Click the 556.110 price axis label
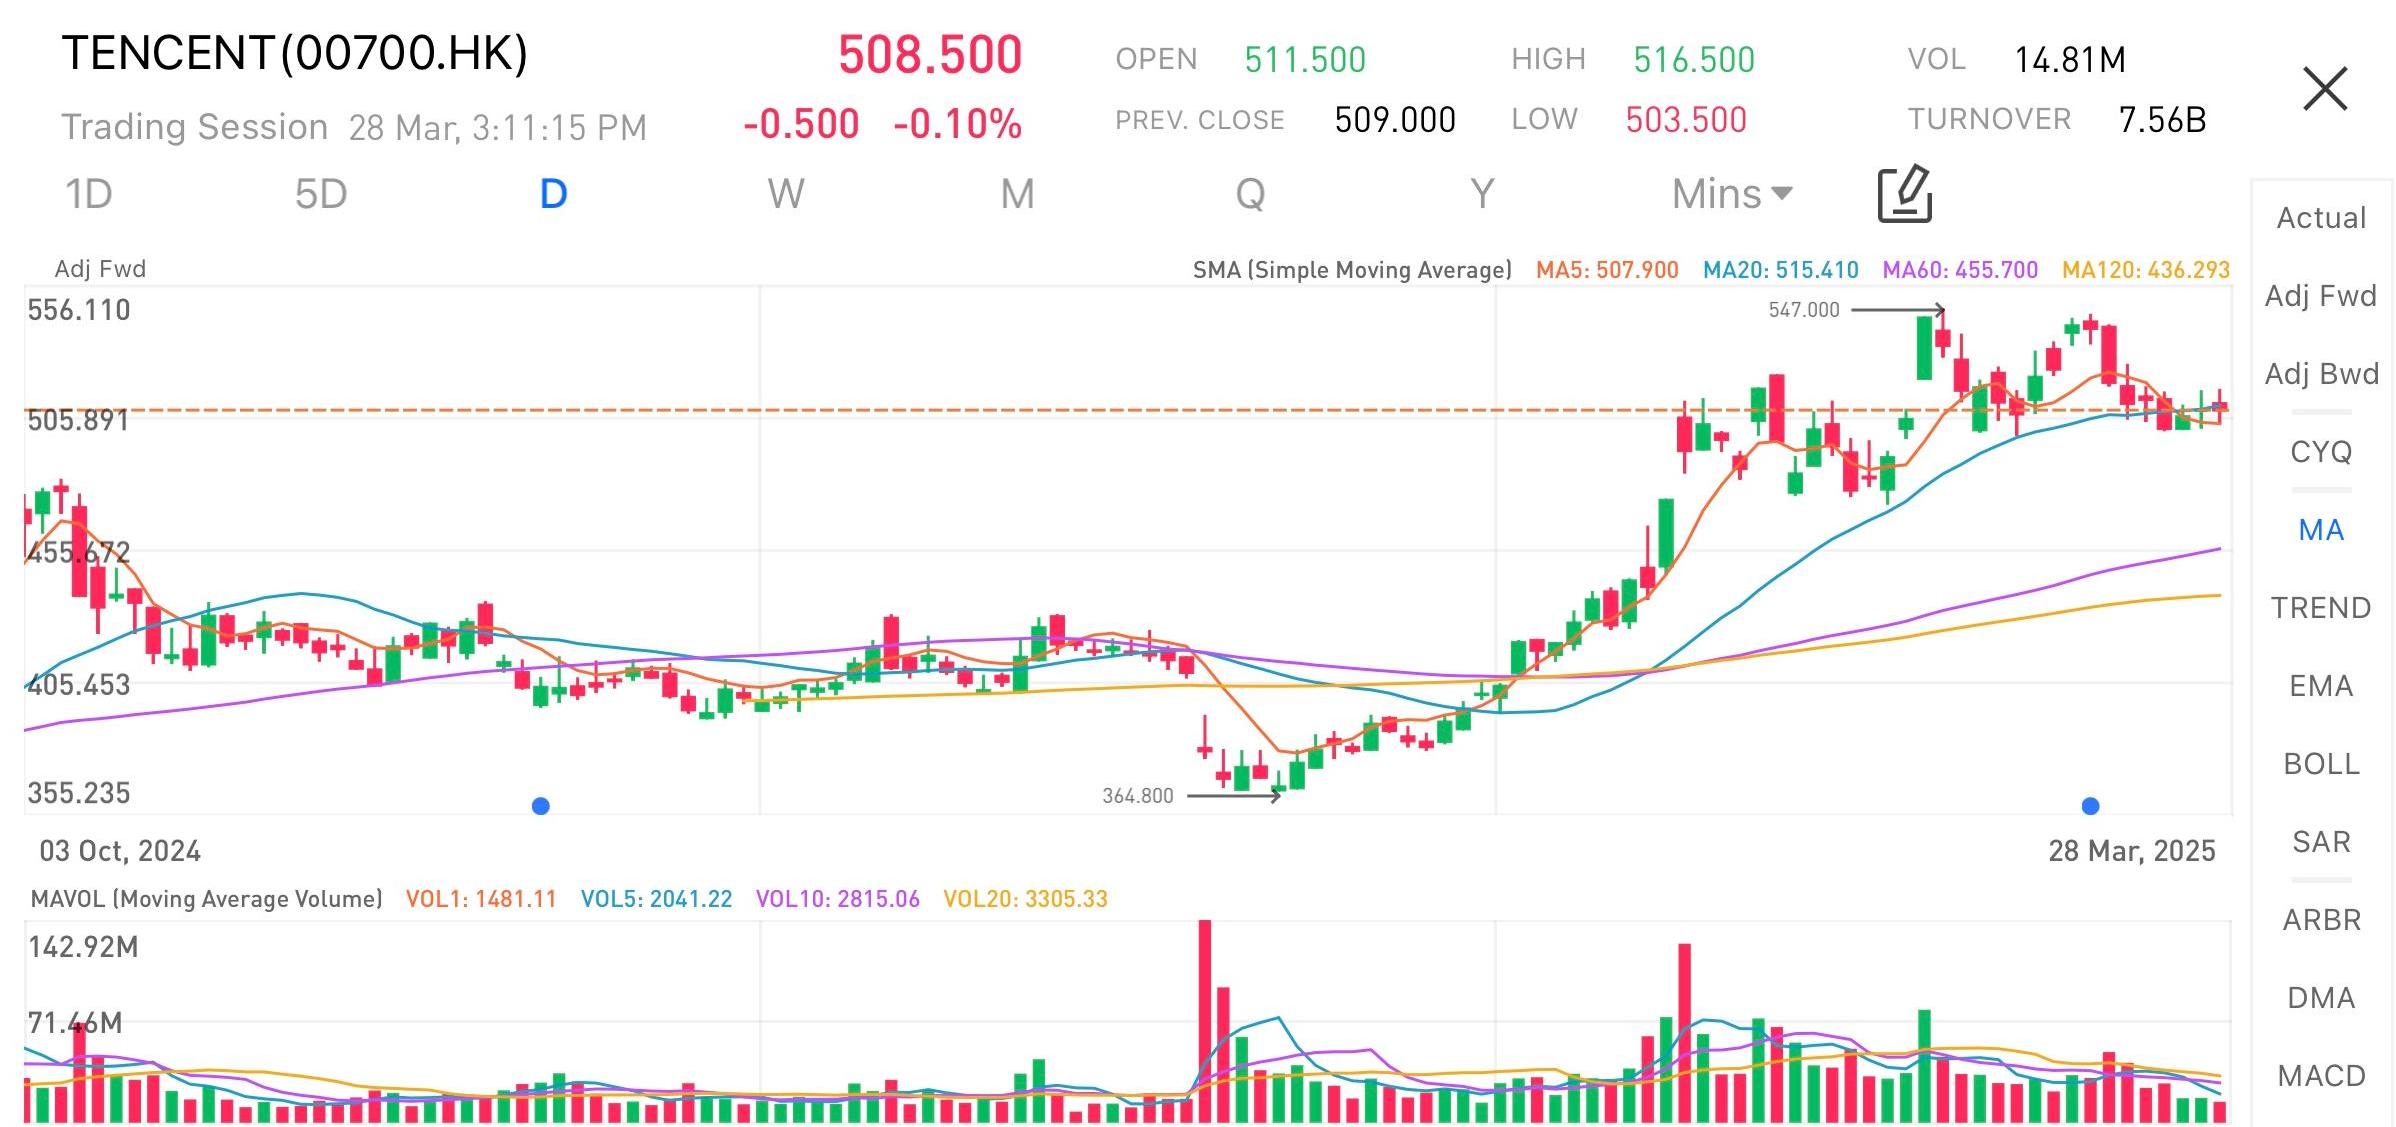 (79, 310)
